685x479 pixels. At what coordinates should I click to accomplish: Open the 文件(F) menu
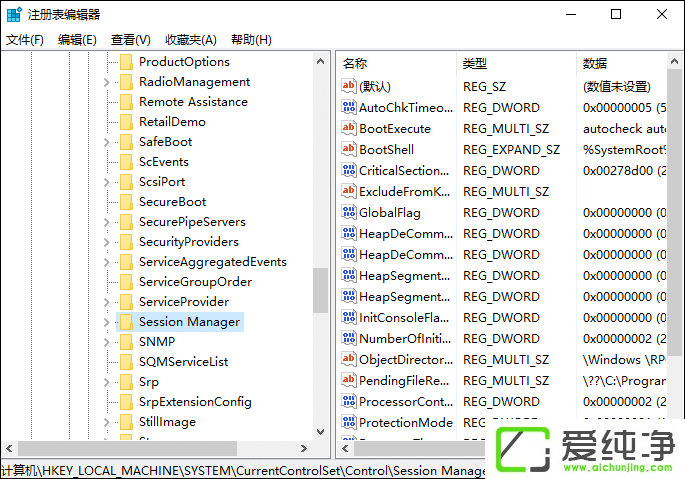(25, 40)
